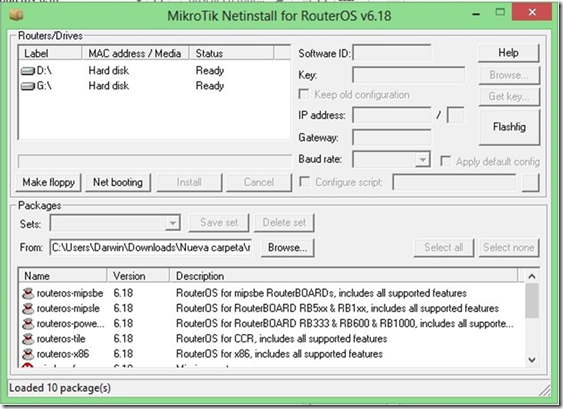Maximize the Netinstall window
The height and width of the screenshot is (409, 563).
[x=500, y=13]
